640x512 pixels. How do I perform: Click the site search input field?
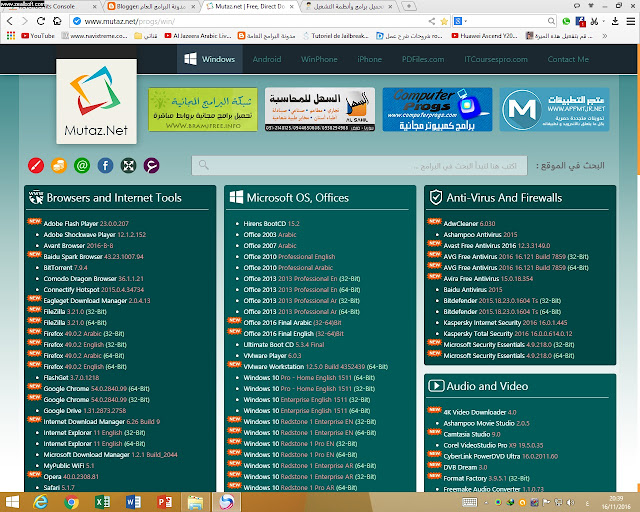click(x=359, y=165)
